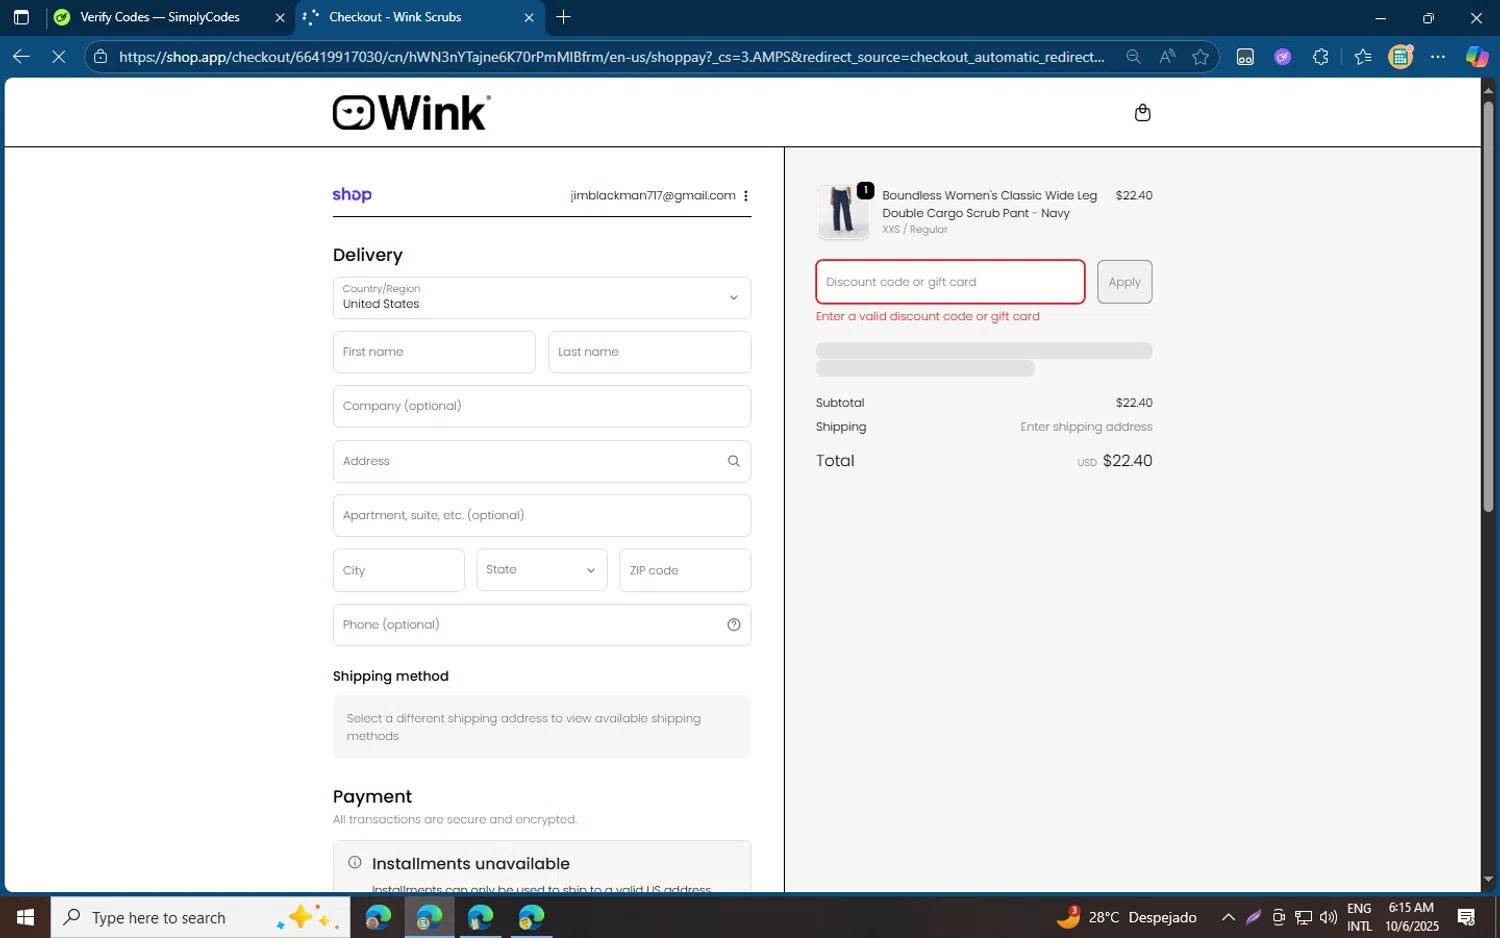Viewport: 1500px width, 938px height.
Task: Click the page vertical scrollbar thumb
Action: (x=1488, y=305)
